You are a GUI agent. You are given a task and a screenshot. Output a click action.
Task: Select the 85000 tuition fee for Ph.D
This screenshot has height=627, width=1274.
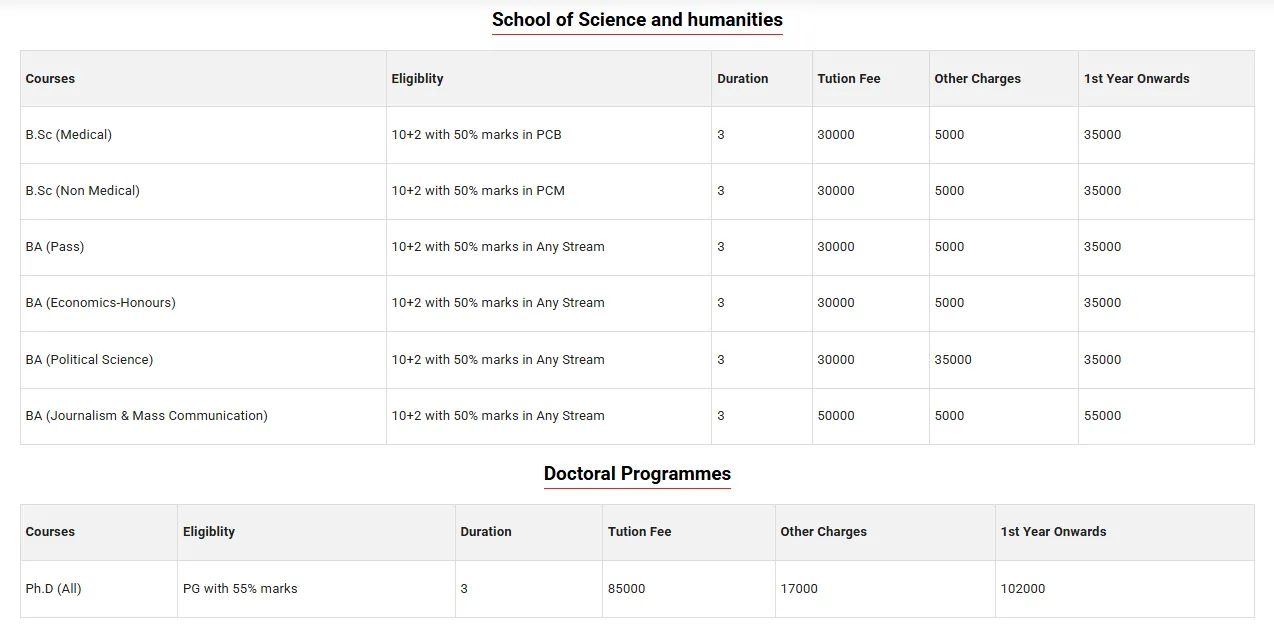coord(627,588)
